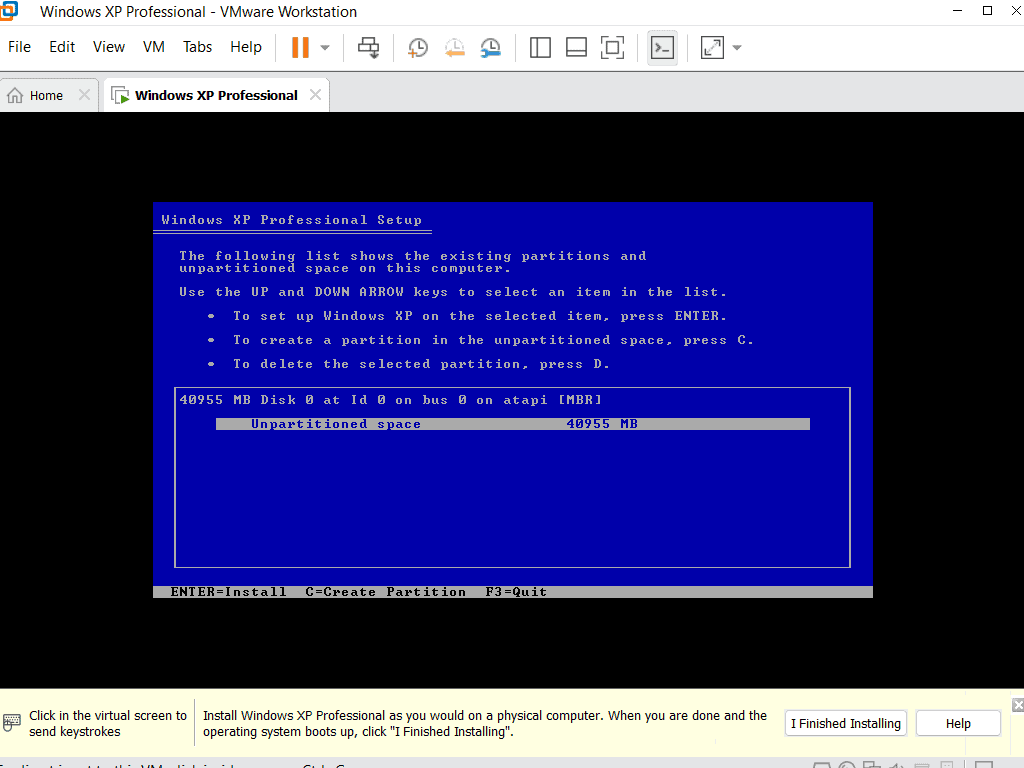Open the Edit menu

(62, 47)
